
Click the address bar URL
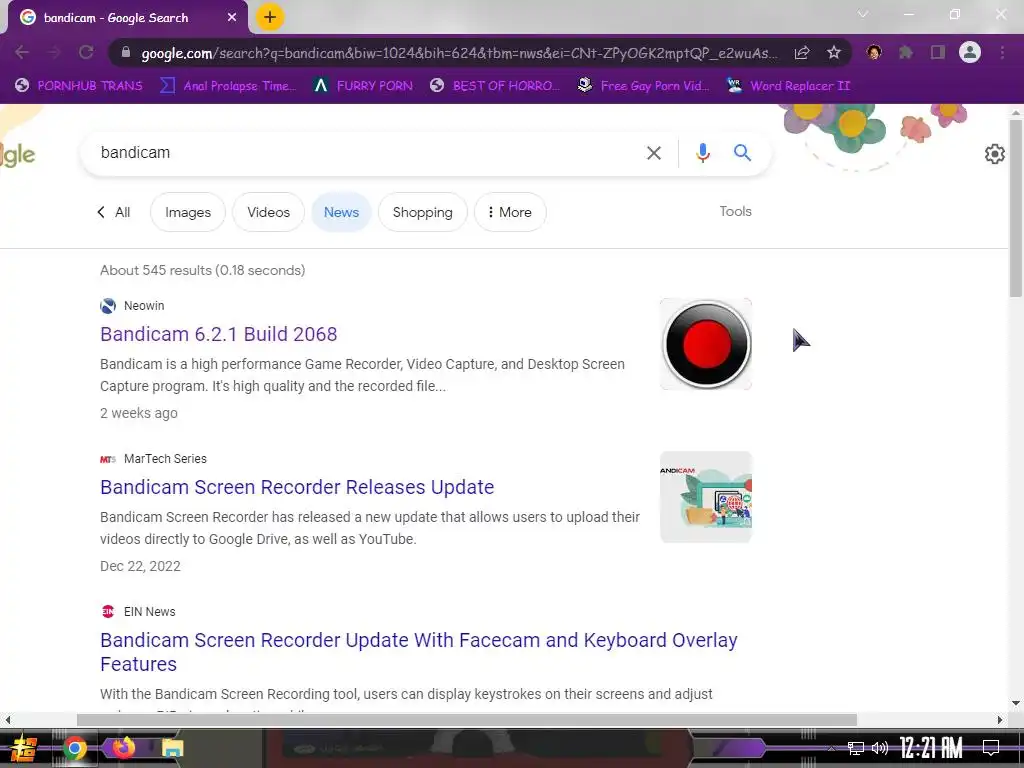459,53
